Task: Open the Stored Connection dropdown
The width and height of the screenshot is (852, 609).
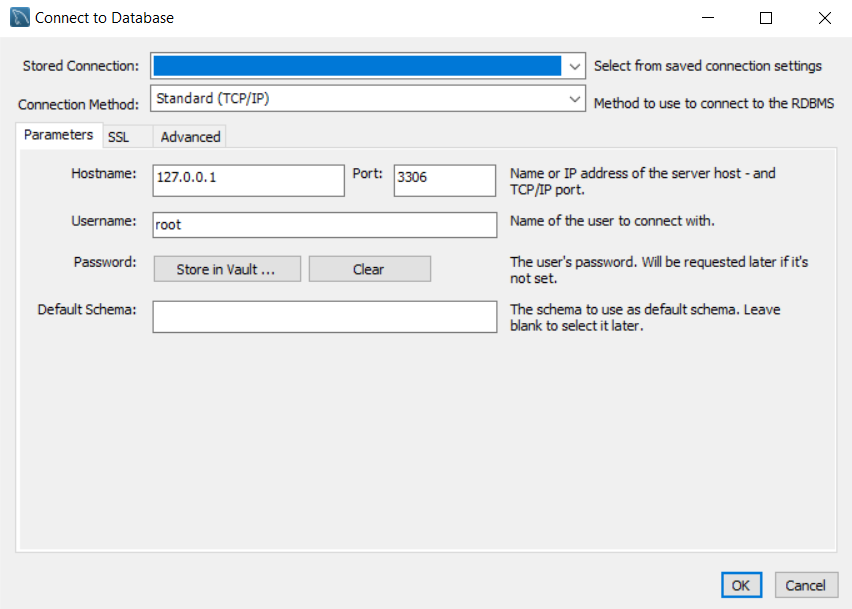Action: pyautogui.click(x=360, y=65)
